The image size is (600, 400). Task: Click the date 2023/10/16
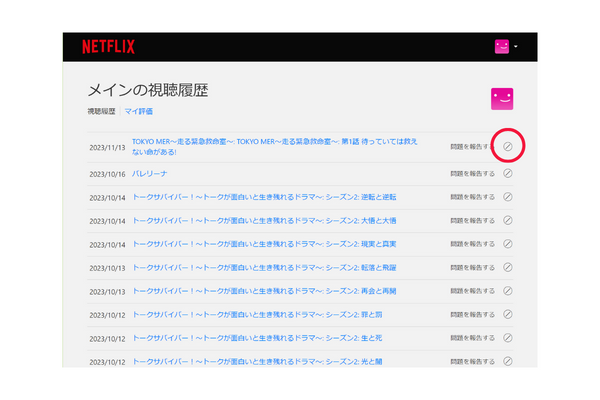pos(108,175)
